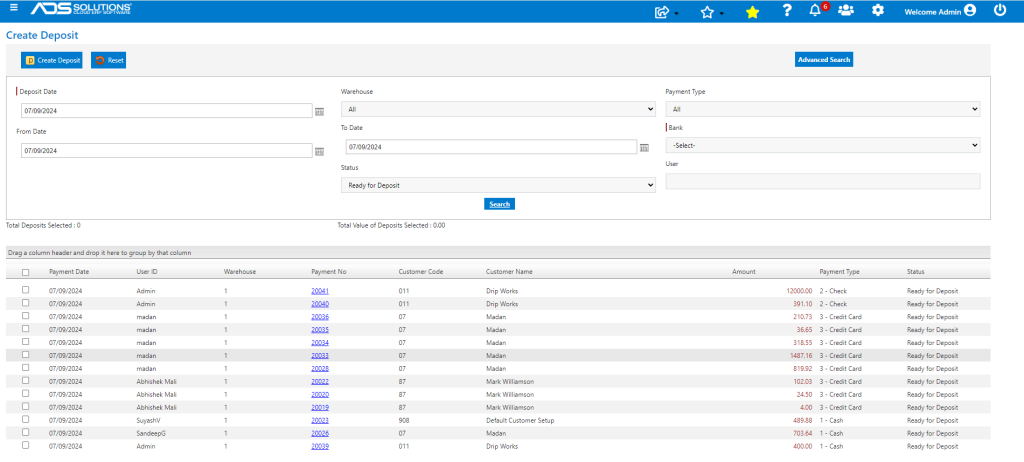Open calendar picker for Deposit Date
1024x462 pixels.
[x=319, y=112]
